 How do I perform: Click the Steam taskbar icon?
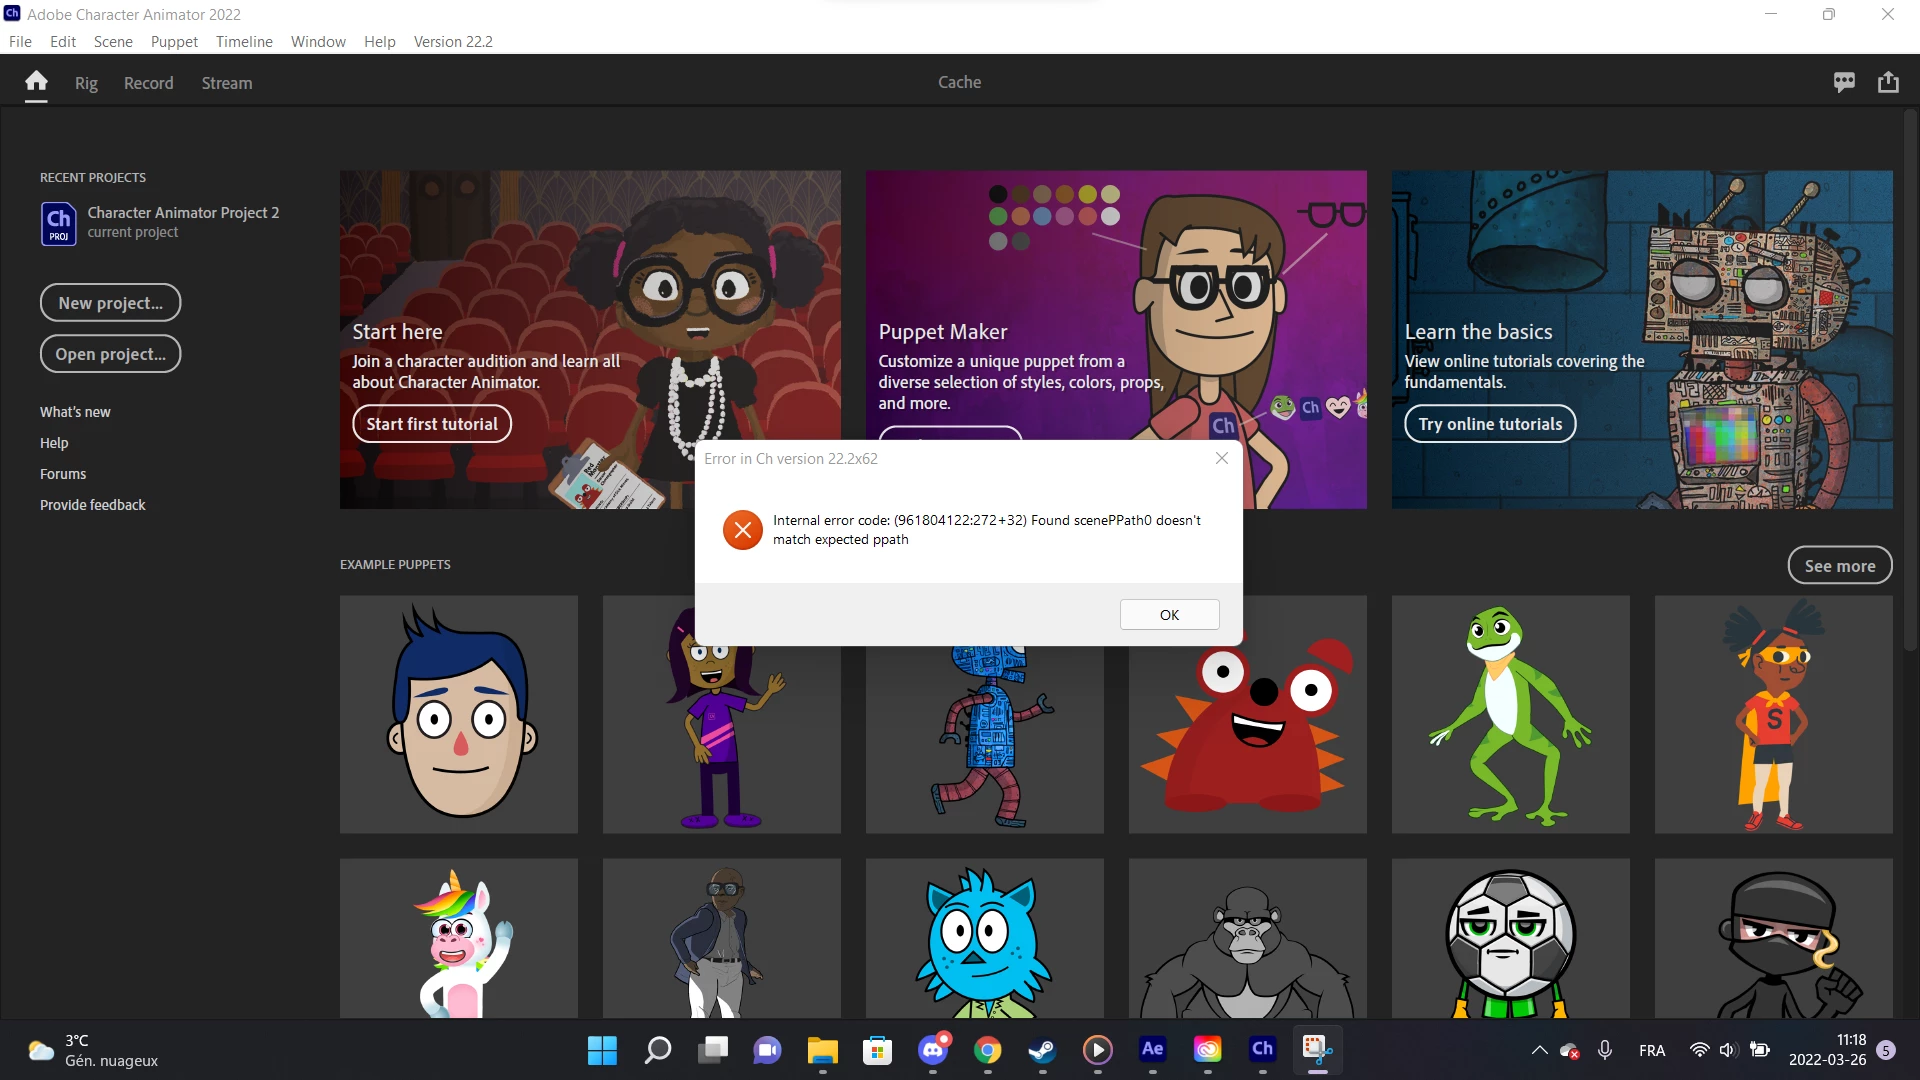(x=1042, y=1049)
